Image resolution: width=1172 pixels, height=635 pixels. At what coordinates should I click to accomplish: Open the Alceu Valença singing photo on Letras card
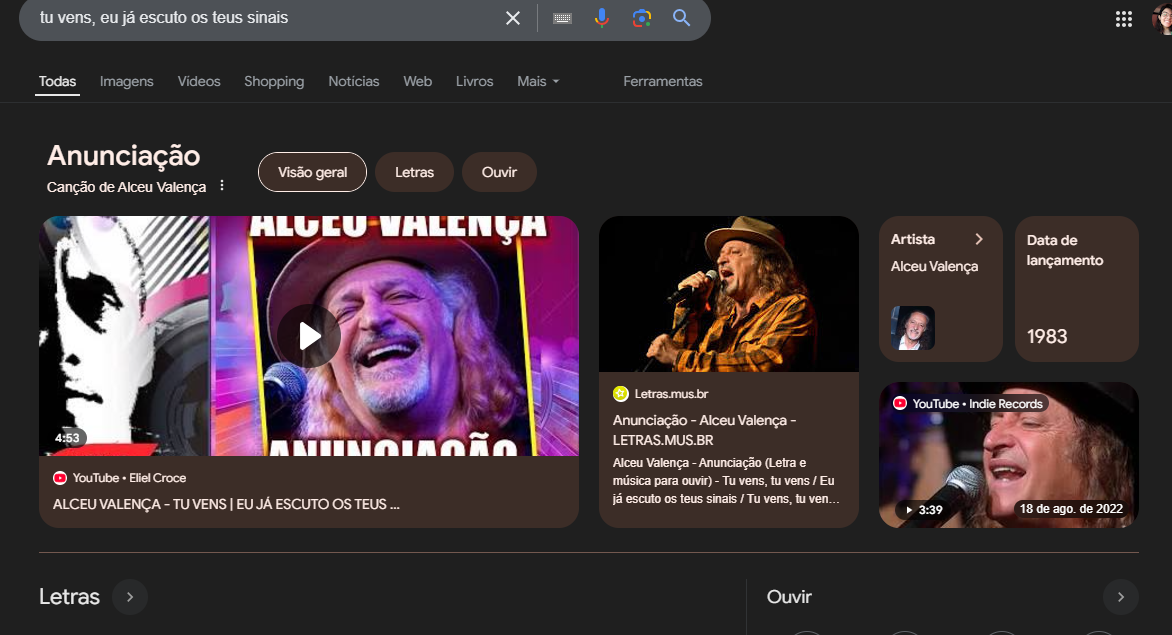(x=729, y=294)
